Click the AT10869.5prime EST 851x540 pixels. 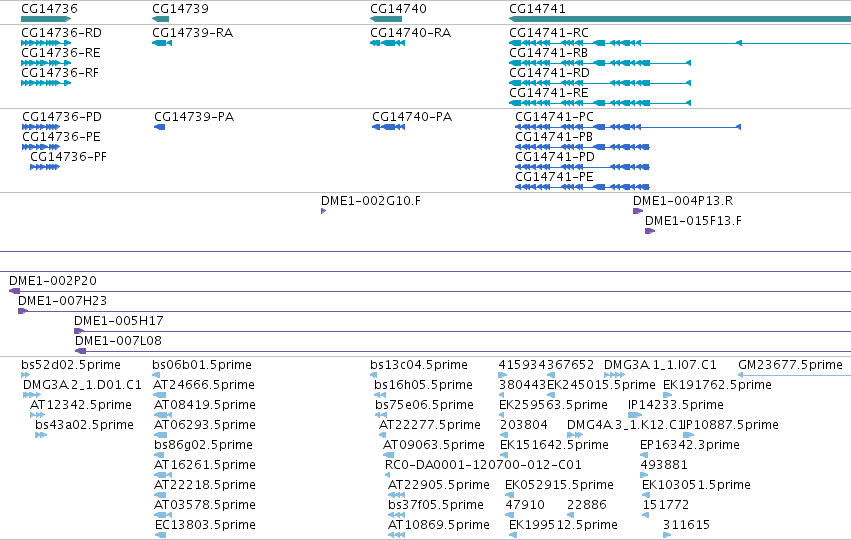click(x=439, y=525)
